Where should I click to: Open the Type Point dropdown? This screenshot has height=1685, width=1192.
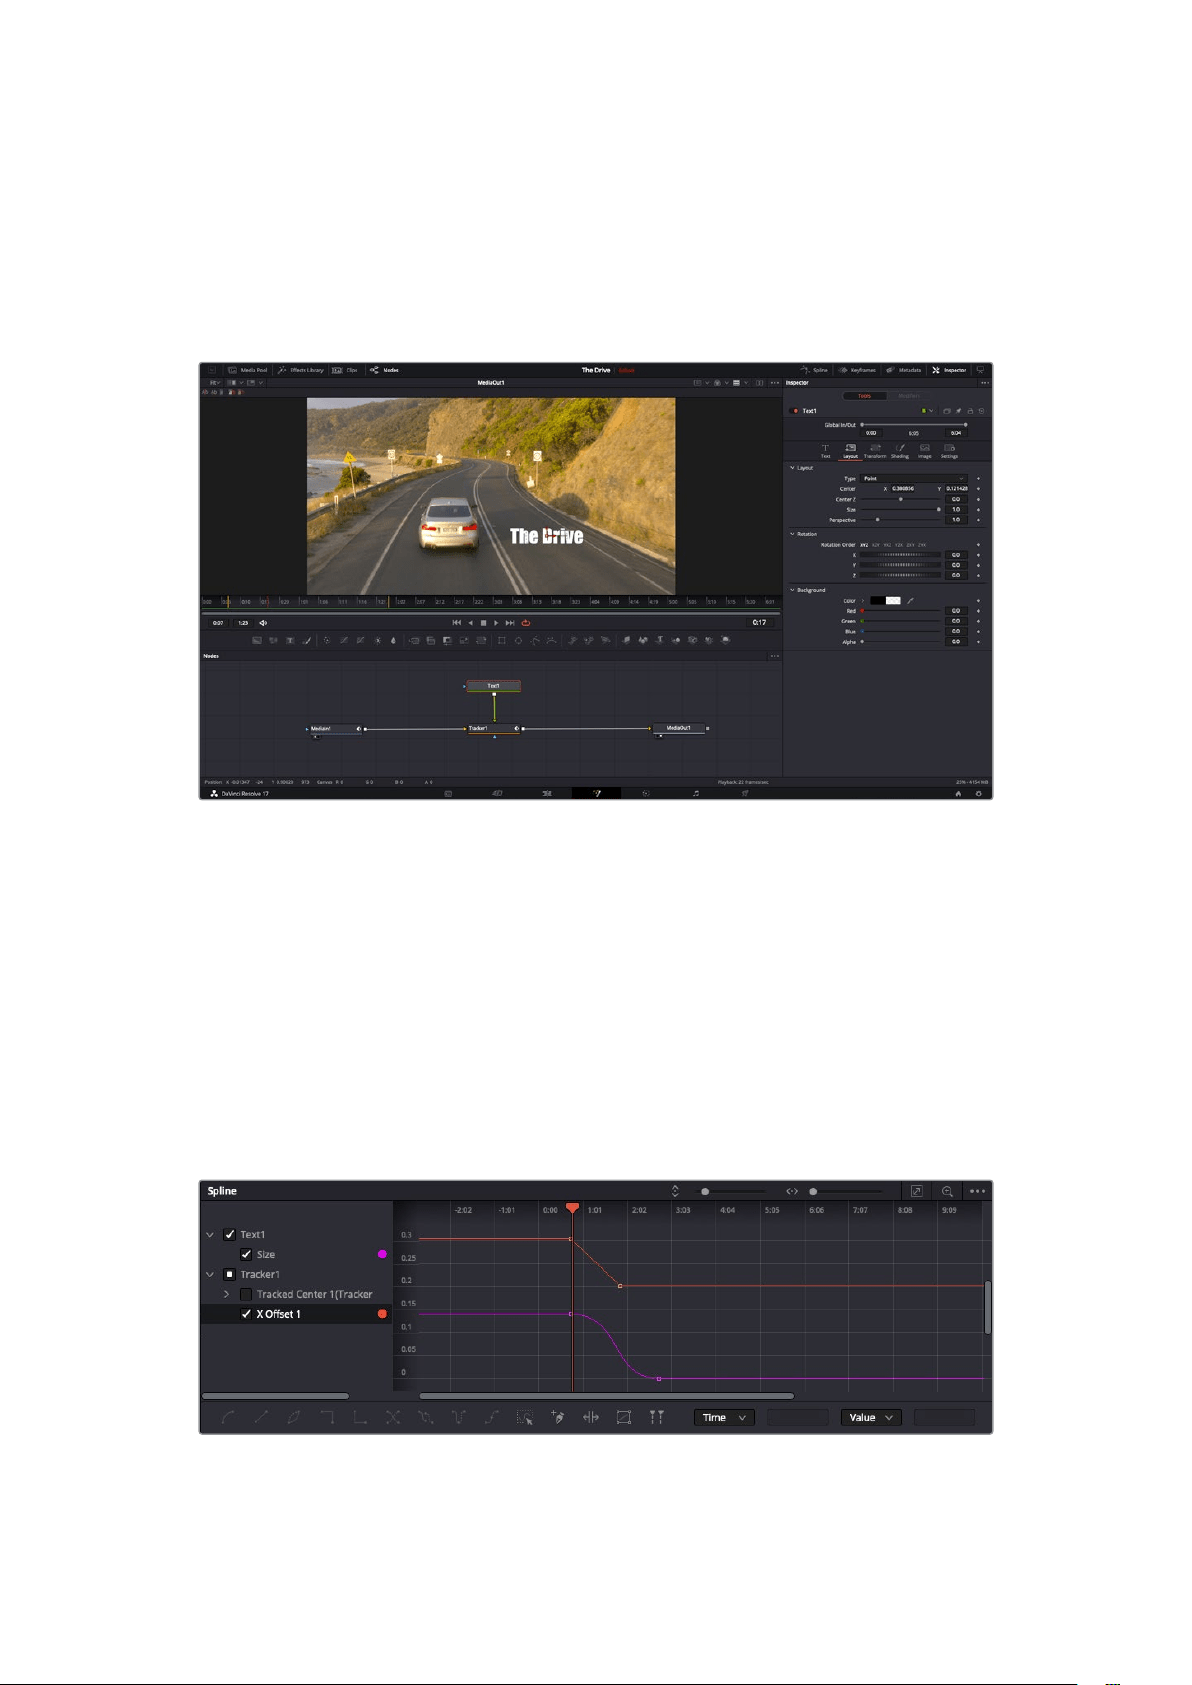pyautogui.click(x=914, y=478)
